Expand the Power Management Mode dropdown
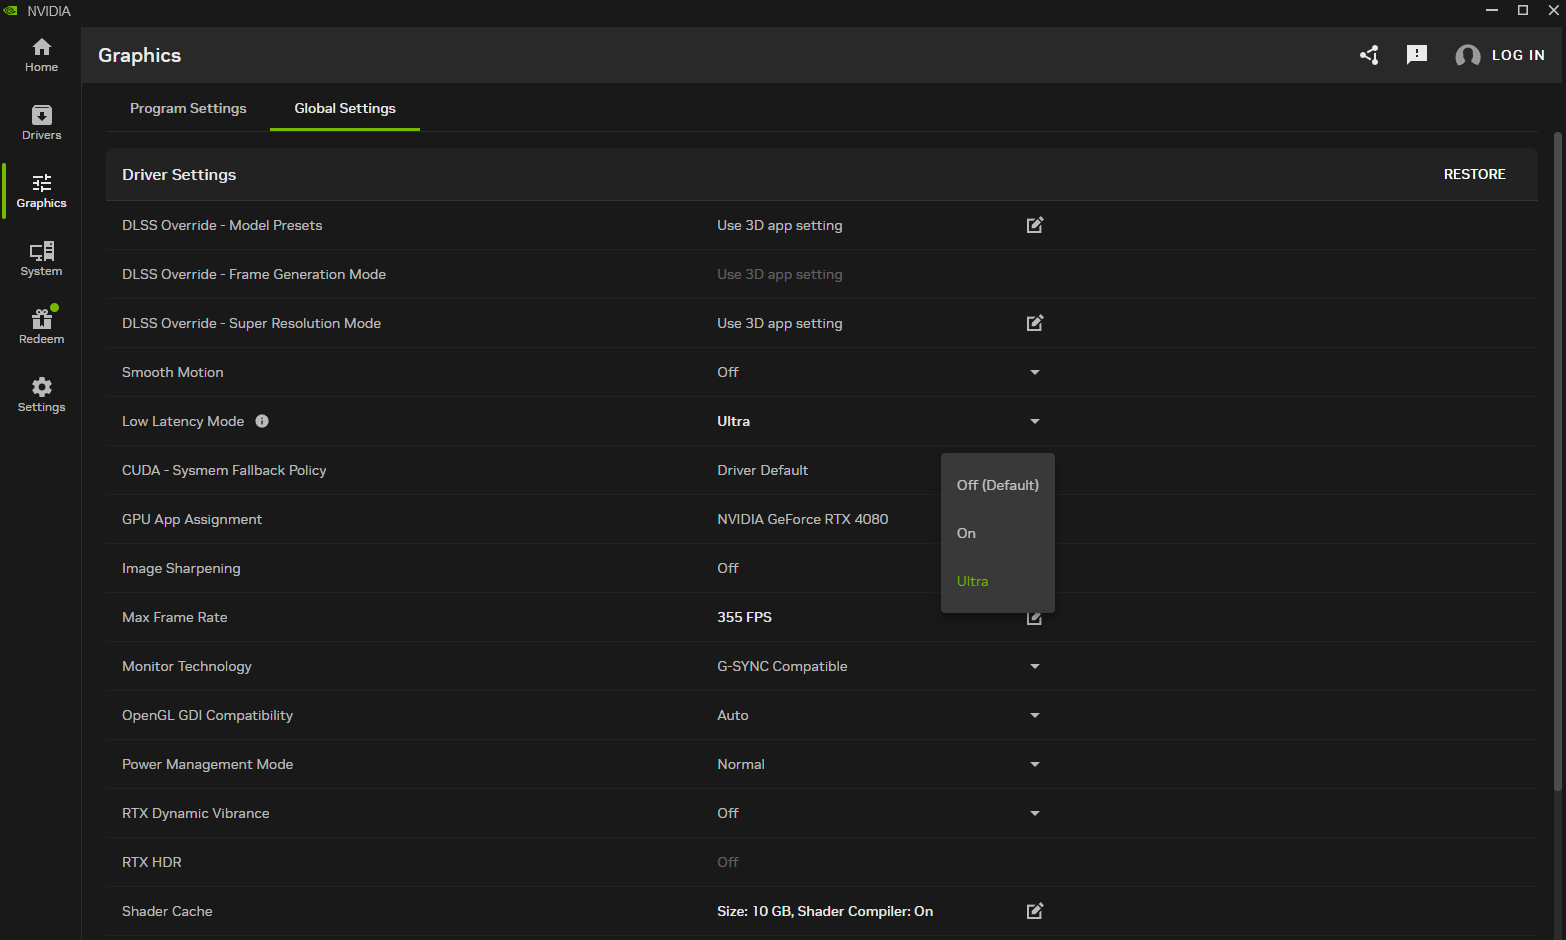Screen dimensions: 1566x940 click(1035, 764)
